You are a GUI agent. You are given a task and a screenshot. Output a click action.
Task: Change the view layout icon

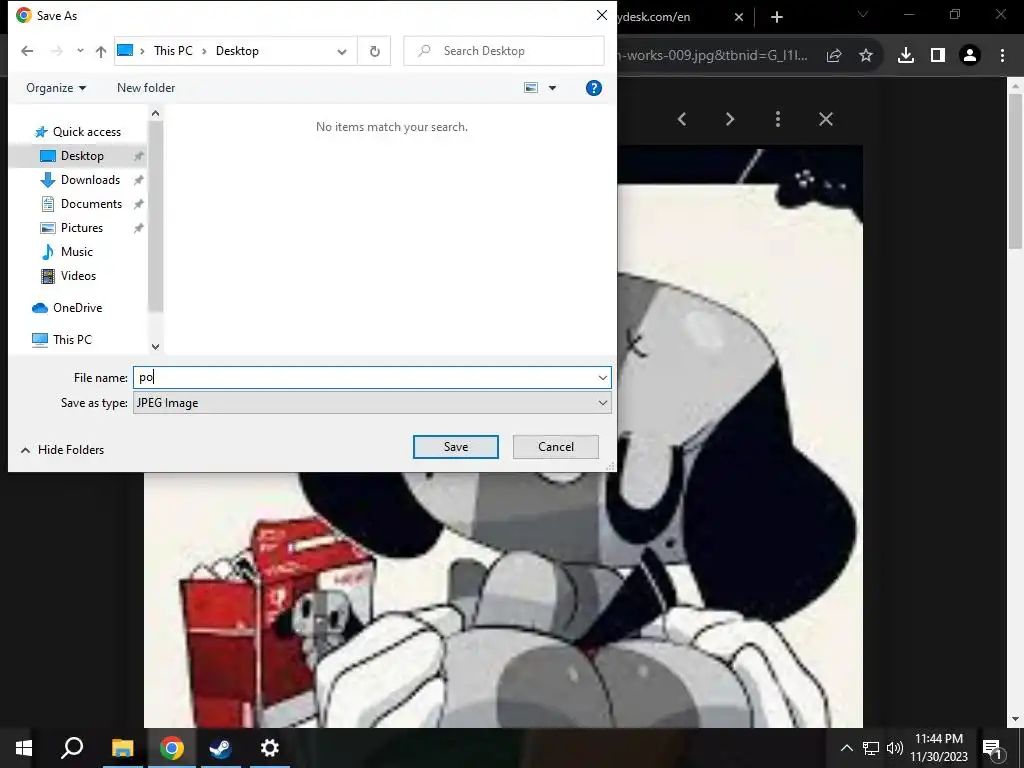click(531, 88)
